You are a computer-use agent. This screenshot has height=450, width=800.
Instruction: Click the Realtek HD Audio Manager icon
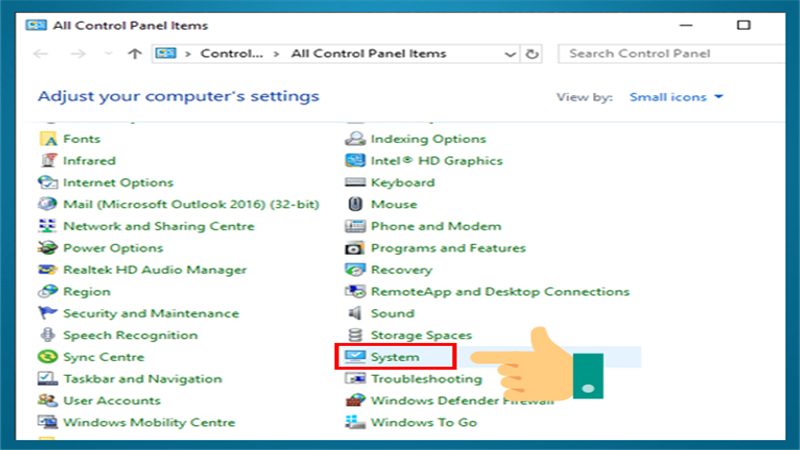[x=48, y=270]
